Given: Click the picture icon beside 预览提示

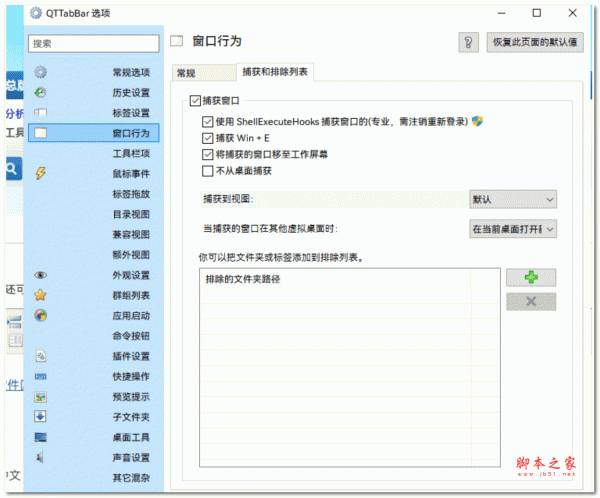Looking at the screenshot, I should pyautogui.click(x=41, y=397).
